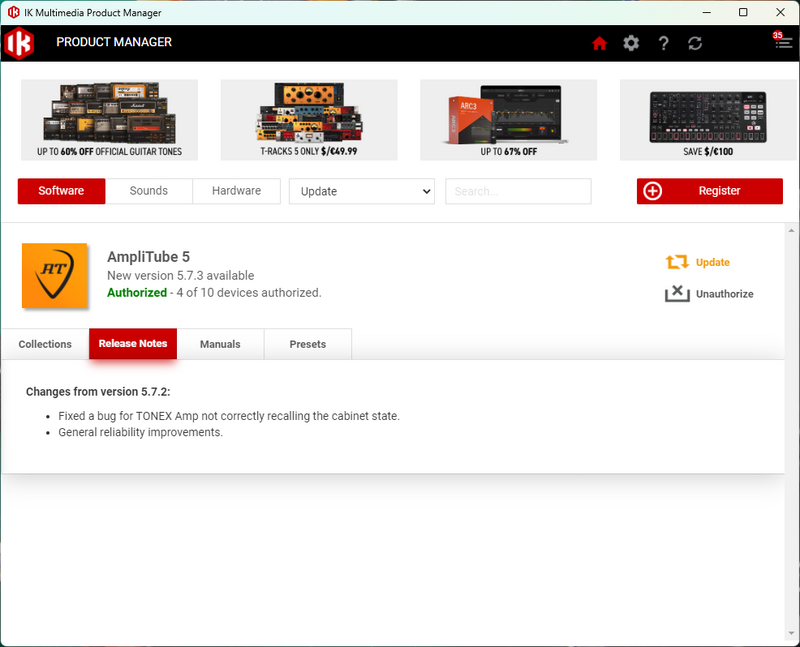Minimize the Product Manager window
This screenshot has width=800, height=647.
click(x=707, y=12)
